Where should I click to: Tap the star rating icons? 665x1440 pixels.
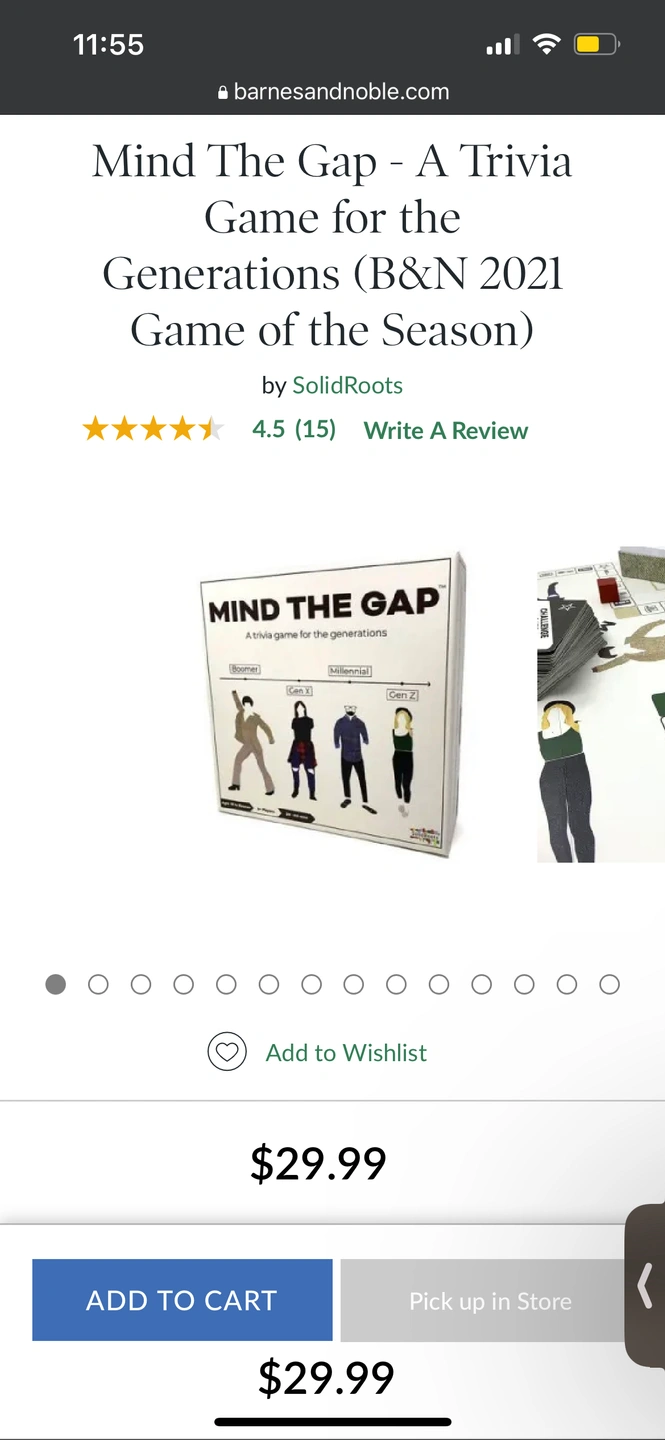pos(153,430)
